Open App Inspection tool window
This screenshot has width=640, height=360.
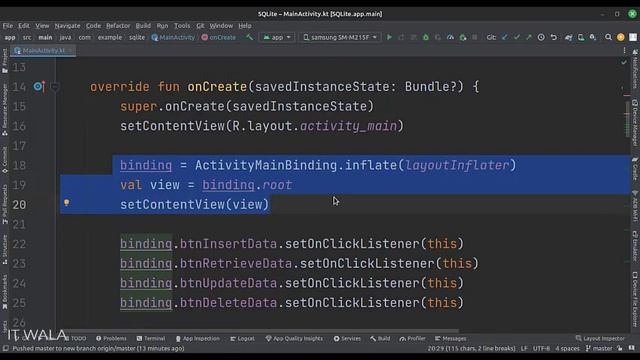(x=198, y=338)
